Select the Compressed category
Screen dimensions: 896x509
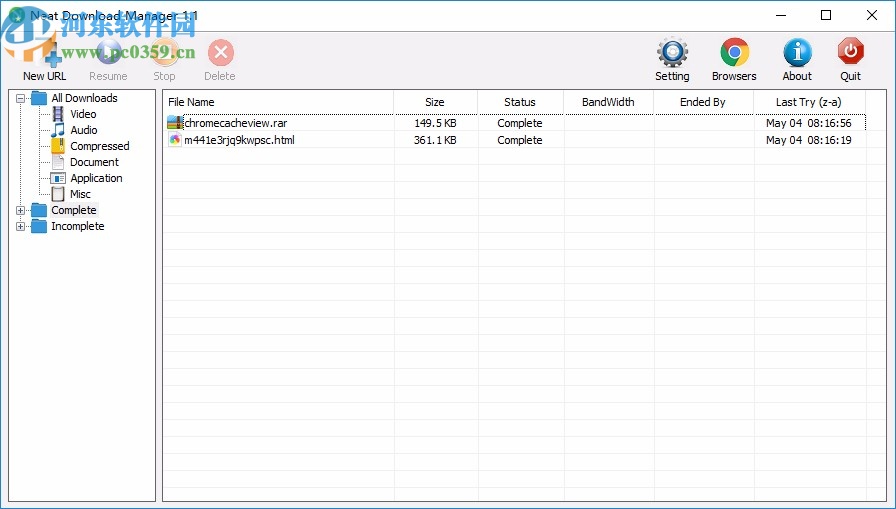tap(100, 146)
